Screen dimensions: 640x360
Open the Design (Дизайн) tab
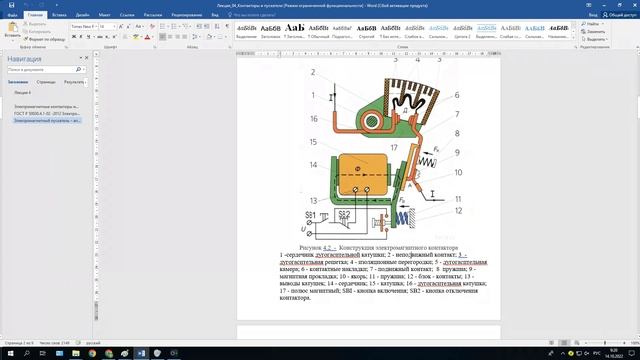pos(82,15)
